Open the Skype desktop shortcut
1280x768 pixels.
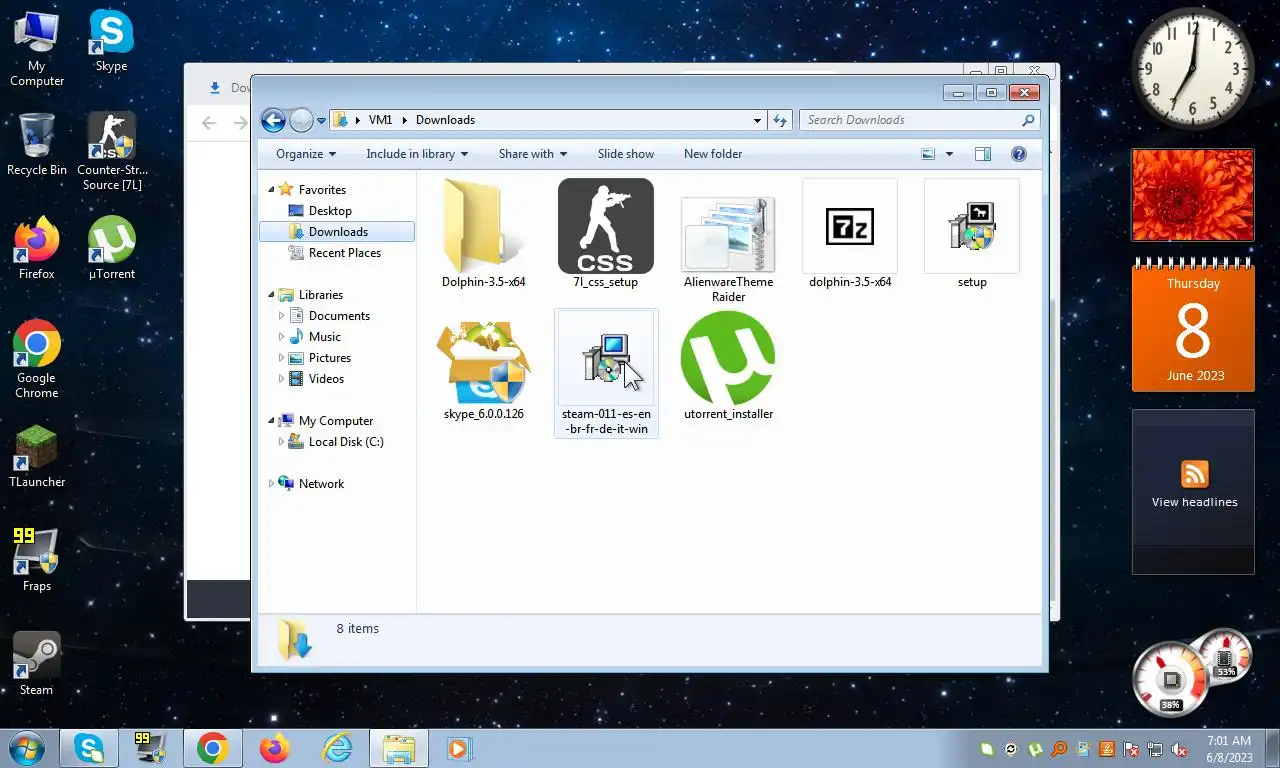pyautogui.click(x=111, y=41)
